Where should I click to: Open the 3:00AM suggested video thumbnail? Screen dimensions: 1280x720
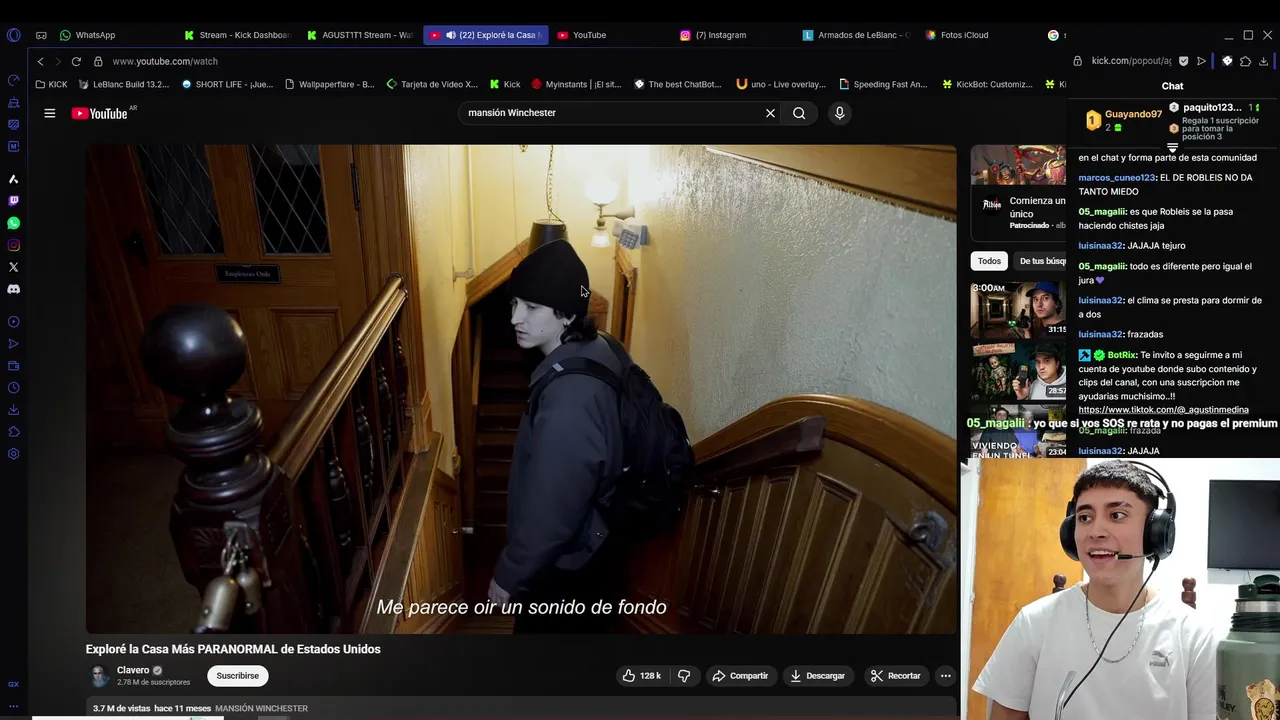coord(1018,309)
